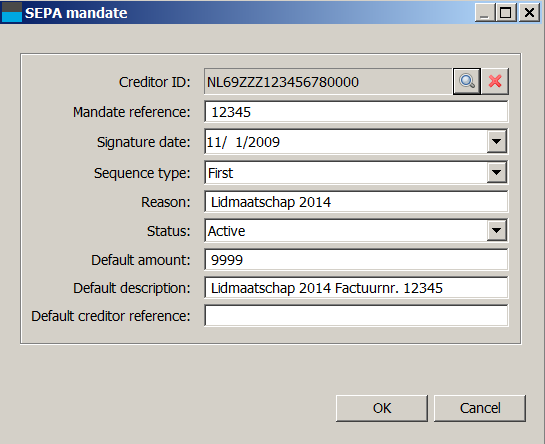
Task: Click the read-only Creditor ID field
Action: 328,82
